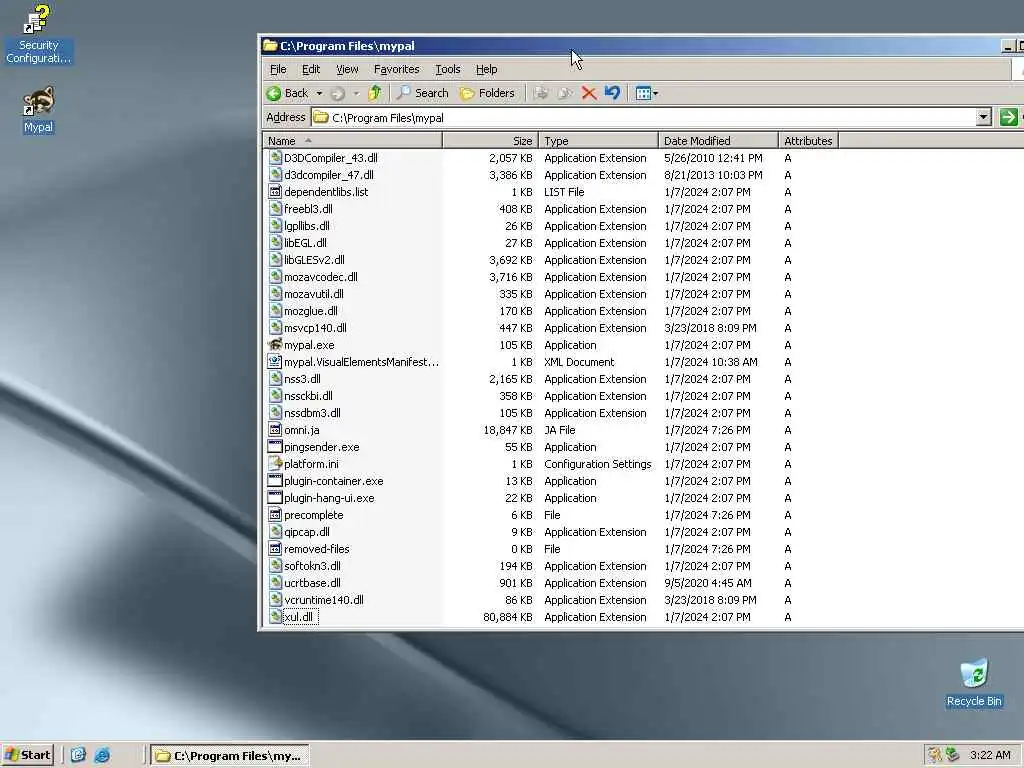Select the platform.ini settings icon
The height and width of the screenshot is (768, 1024).
pos(275,464)
